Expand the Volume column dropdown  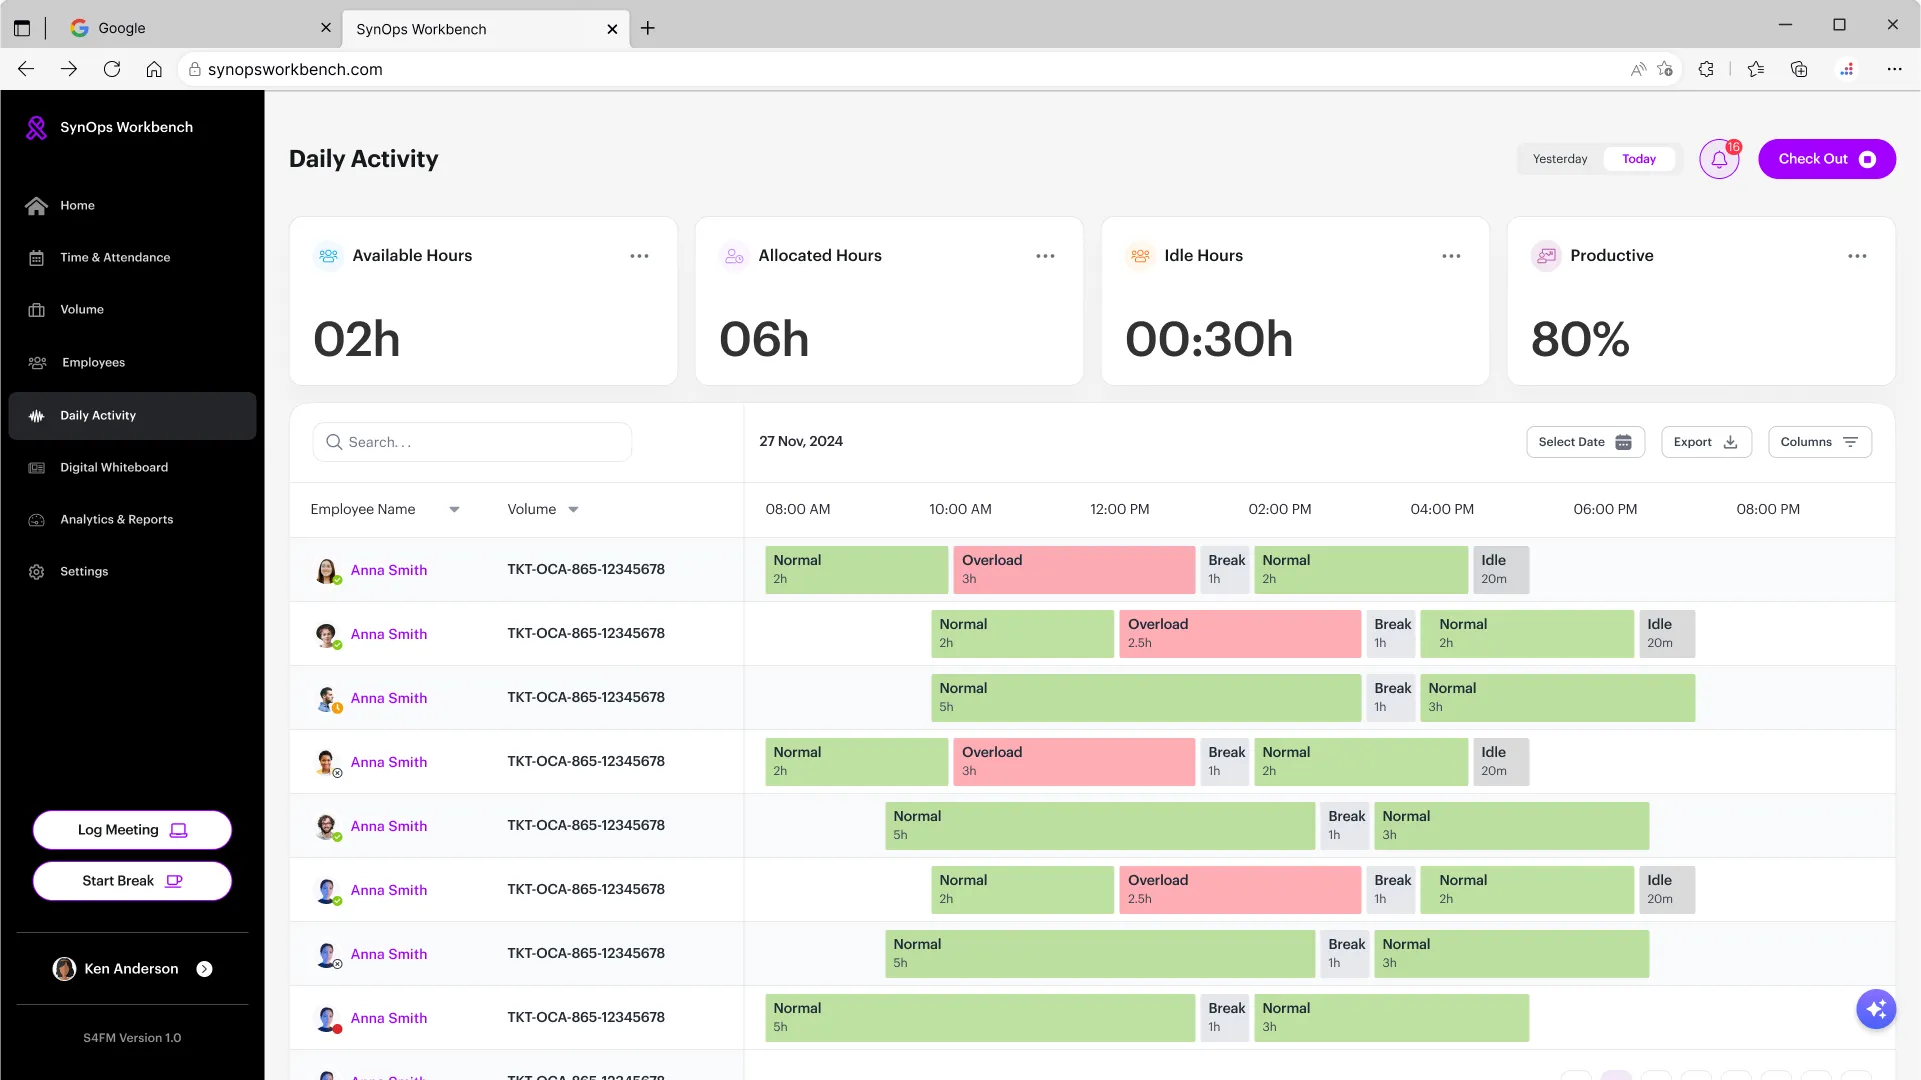click(x=573, y=509)
